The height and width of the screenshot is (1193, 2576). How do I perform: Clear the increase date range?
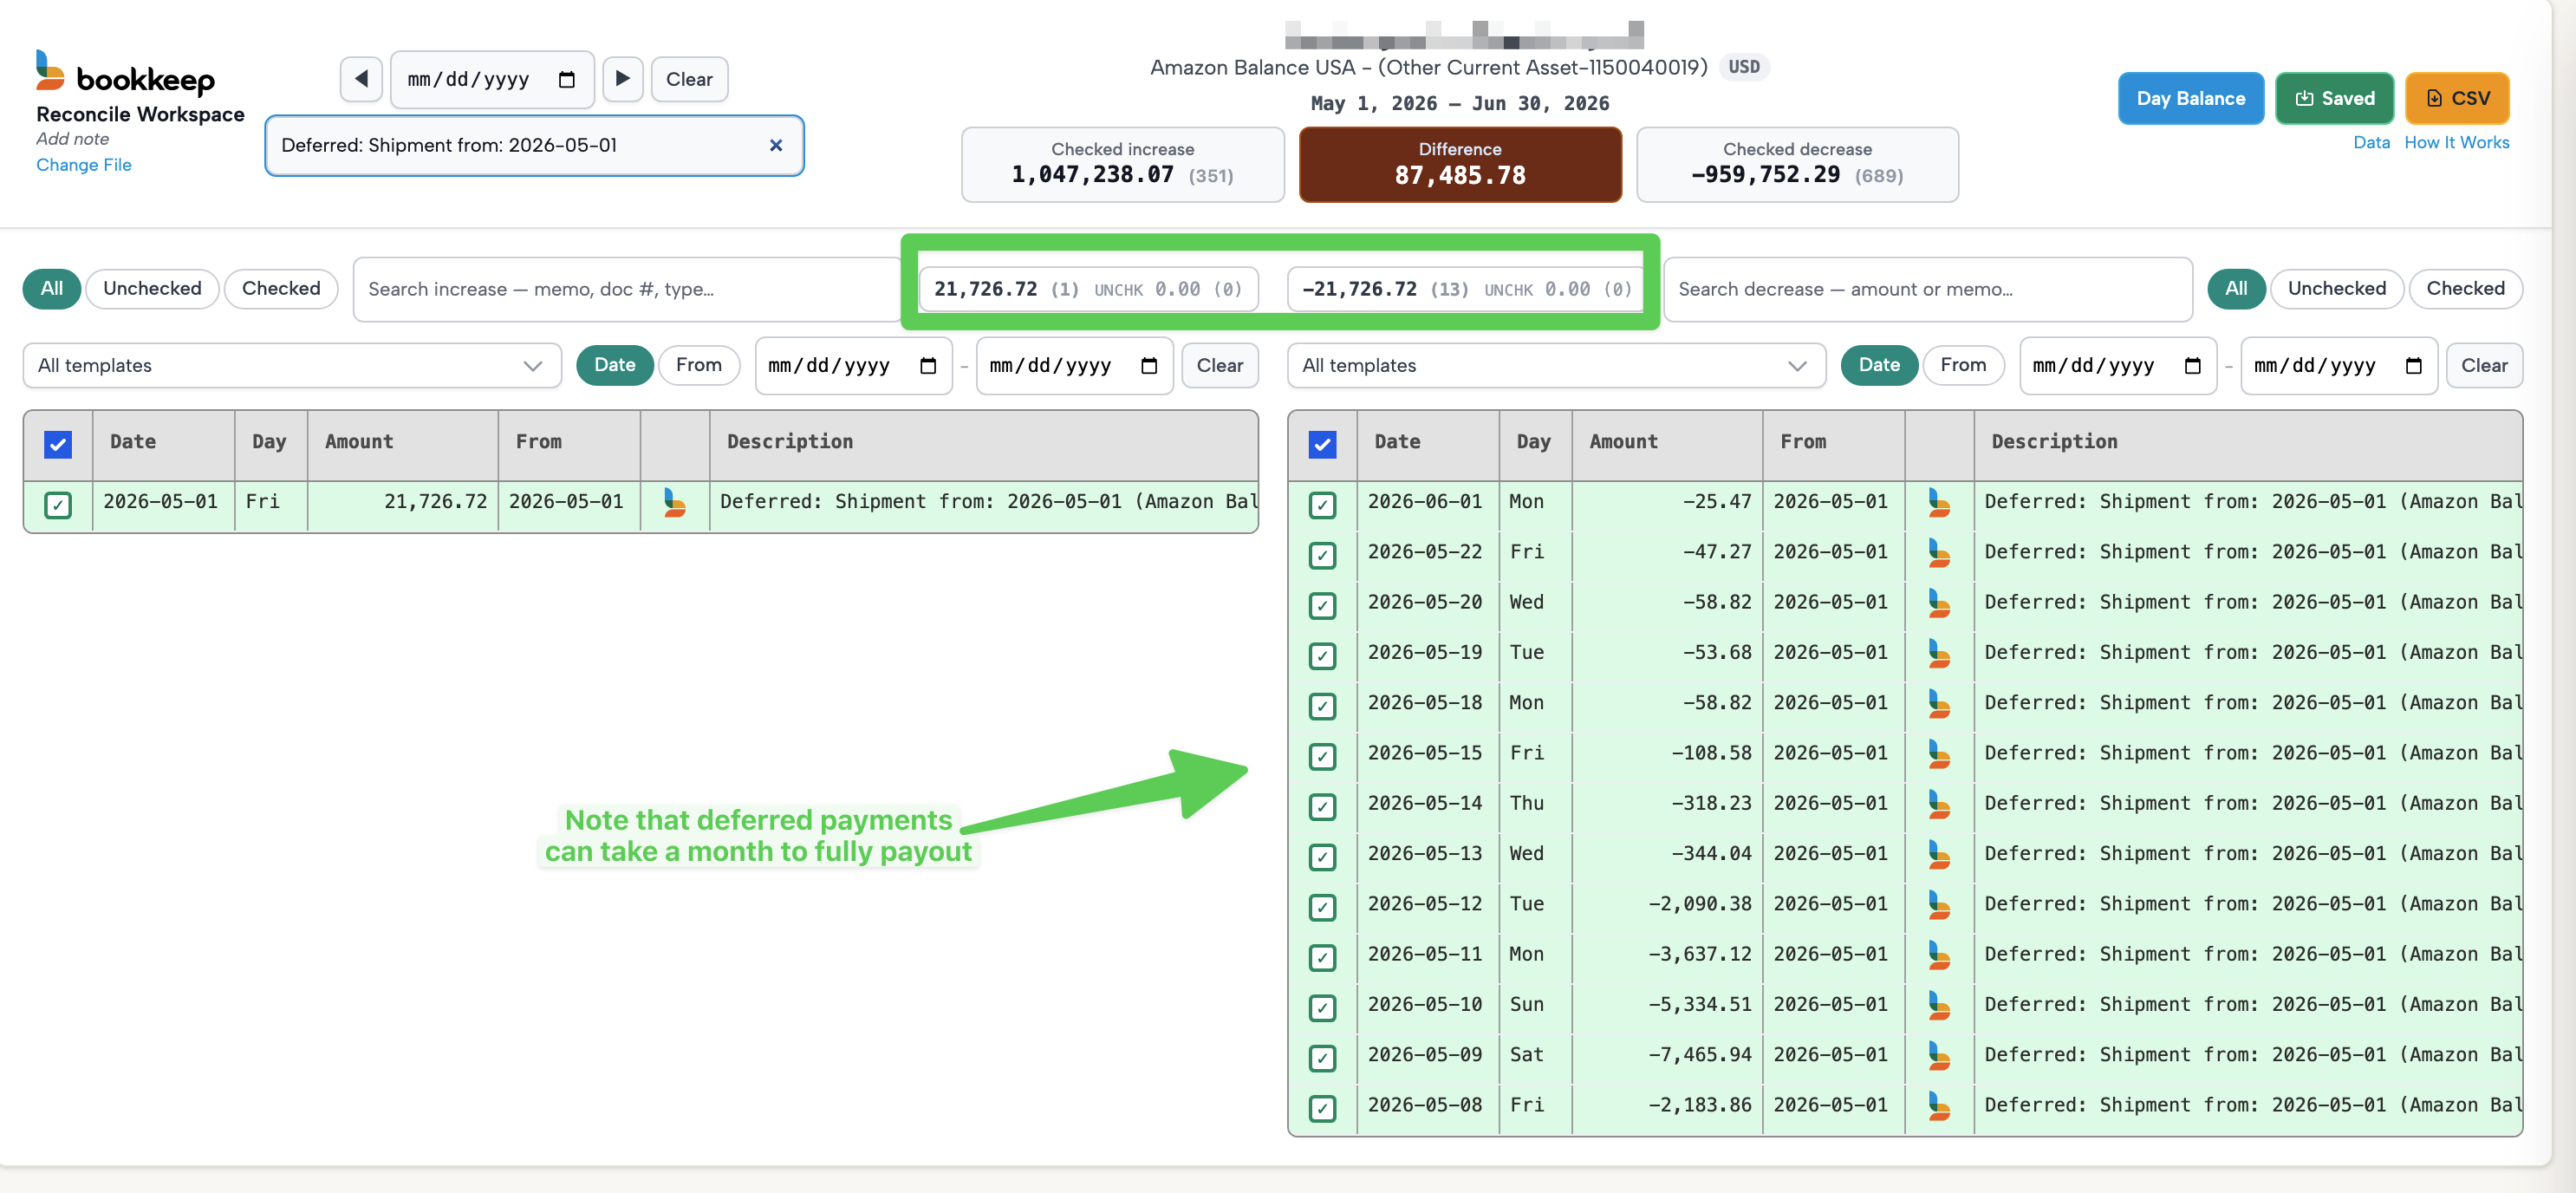tap(1220, 366)
